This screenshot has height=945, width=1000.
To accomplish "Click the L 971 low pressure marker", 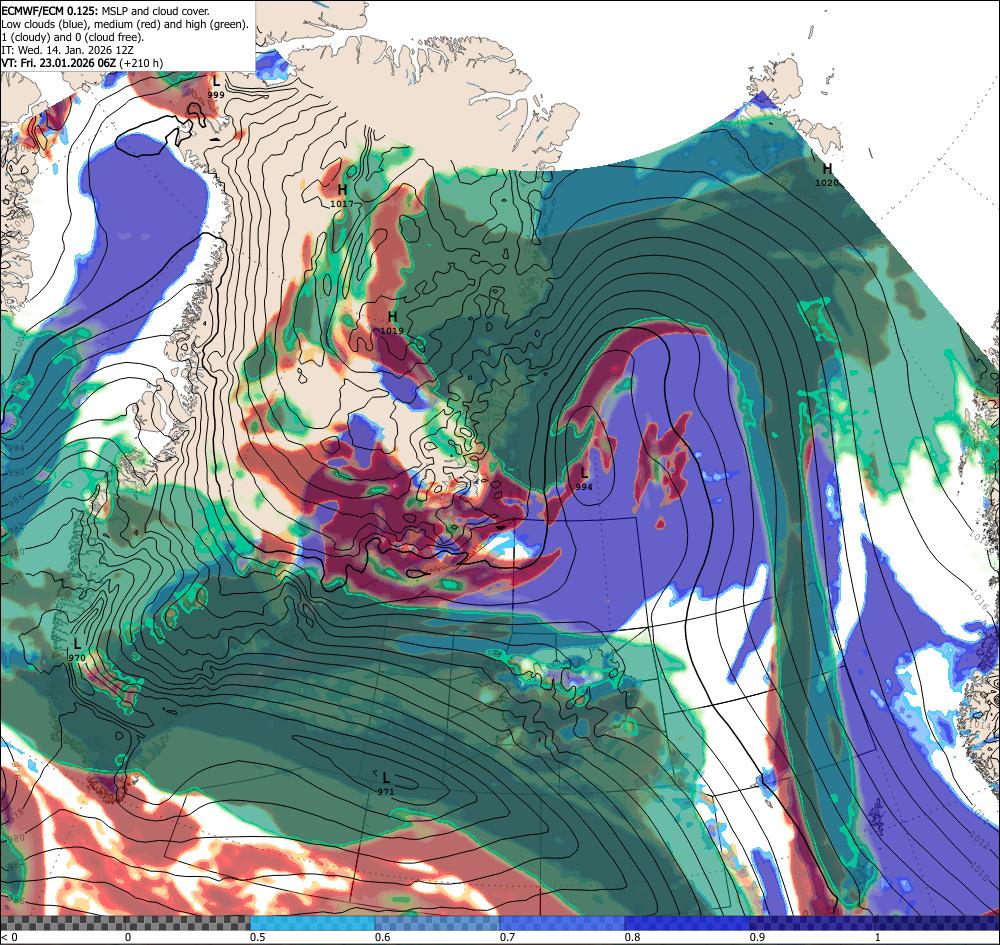I will tap(386, 784).
